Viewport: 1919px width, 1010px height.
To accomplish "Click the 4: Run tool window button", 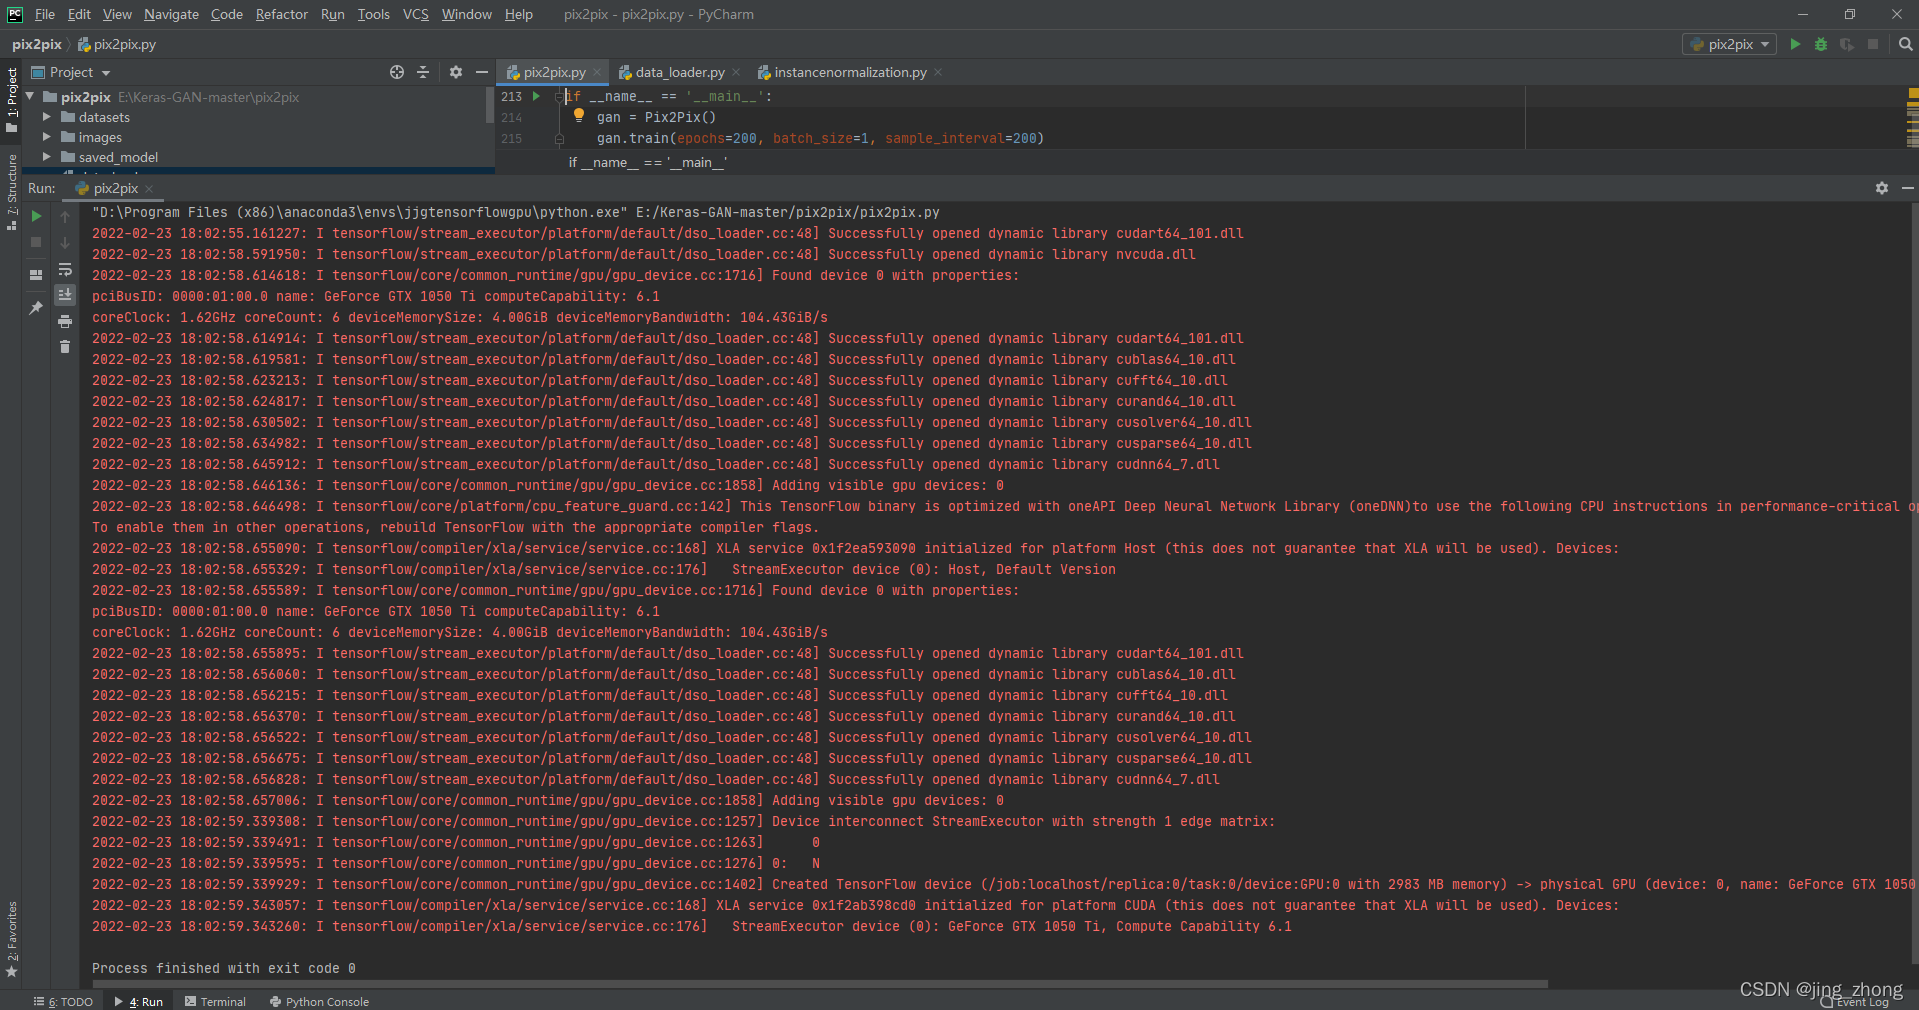I will [x=139, y=1001].
